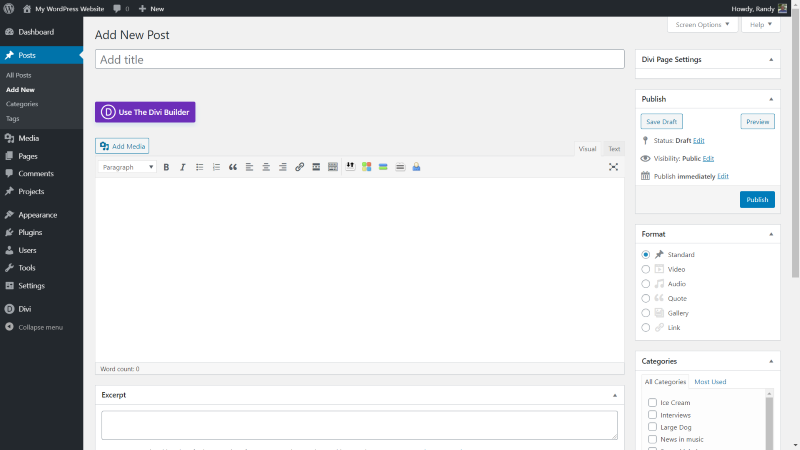Viewport: 800px width, 450px height.
Task: Check the News in music category
Action: (x=652, y=439)
